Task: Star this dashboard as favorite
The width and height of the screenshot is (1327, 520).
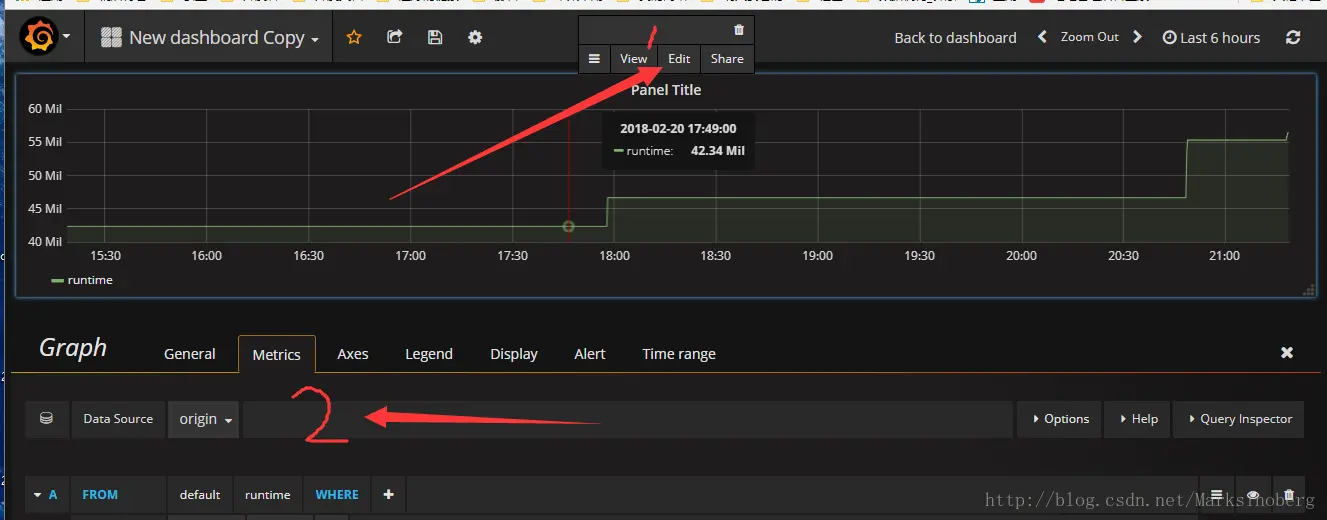Action: coord(354,37)
